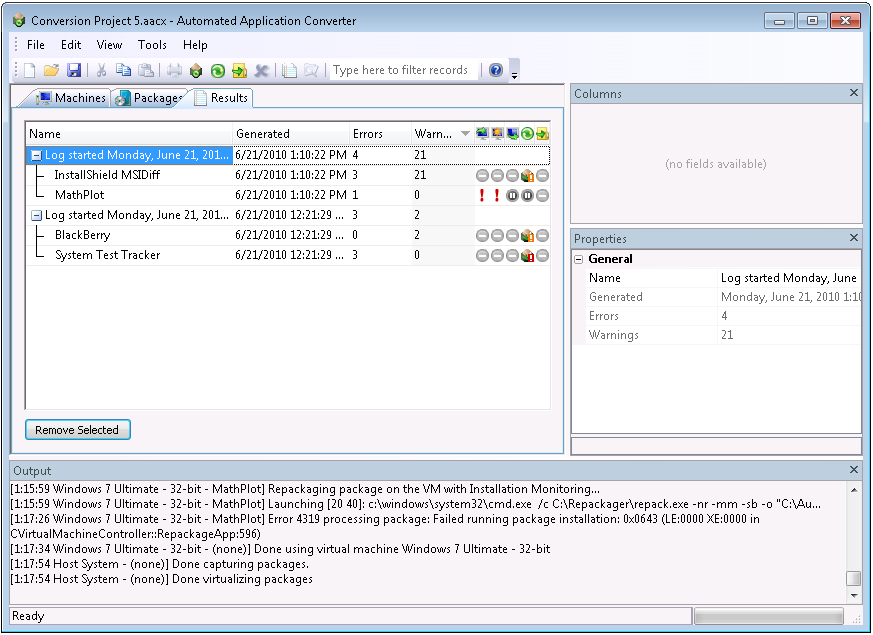
Task: Click the Remove Selected button
Action: 77,430
